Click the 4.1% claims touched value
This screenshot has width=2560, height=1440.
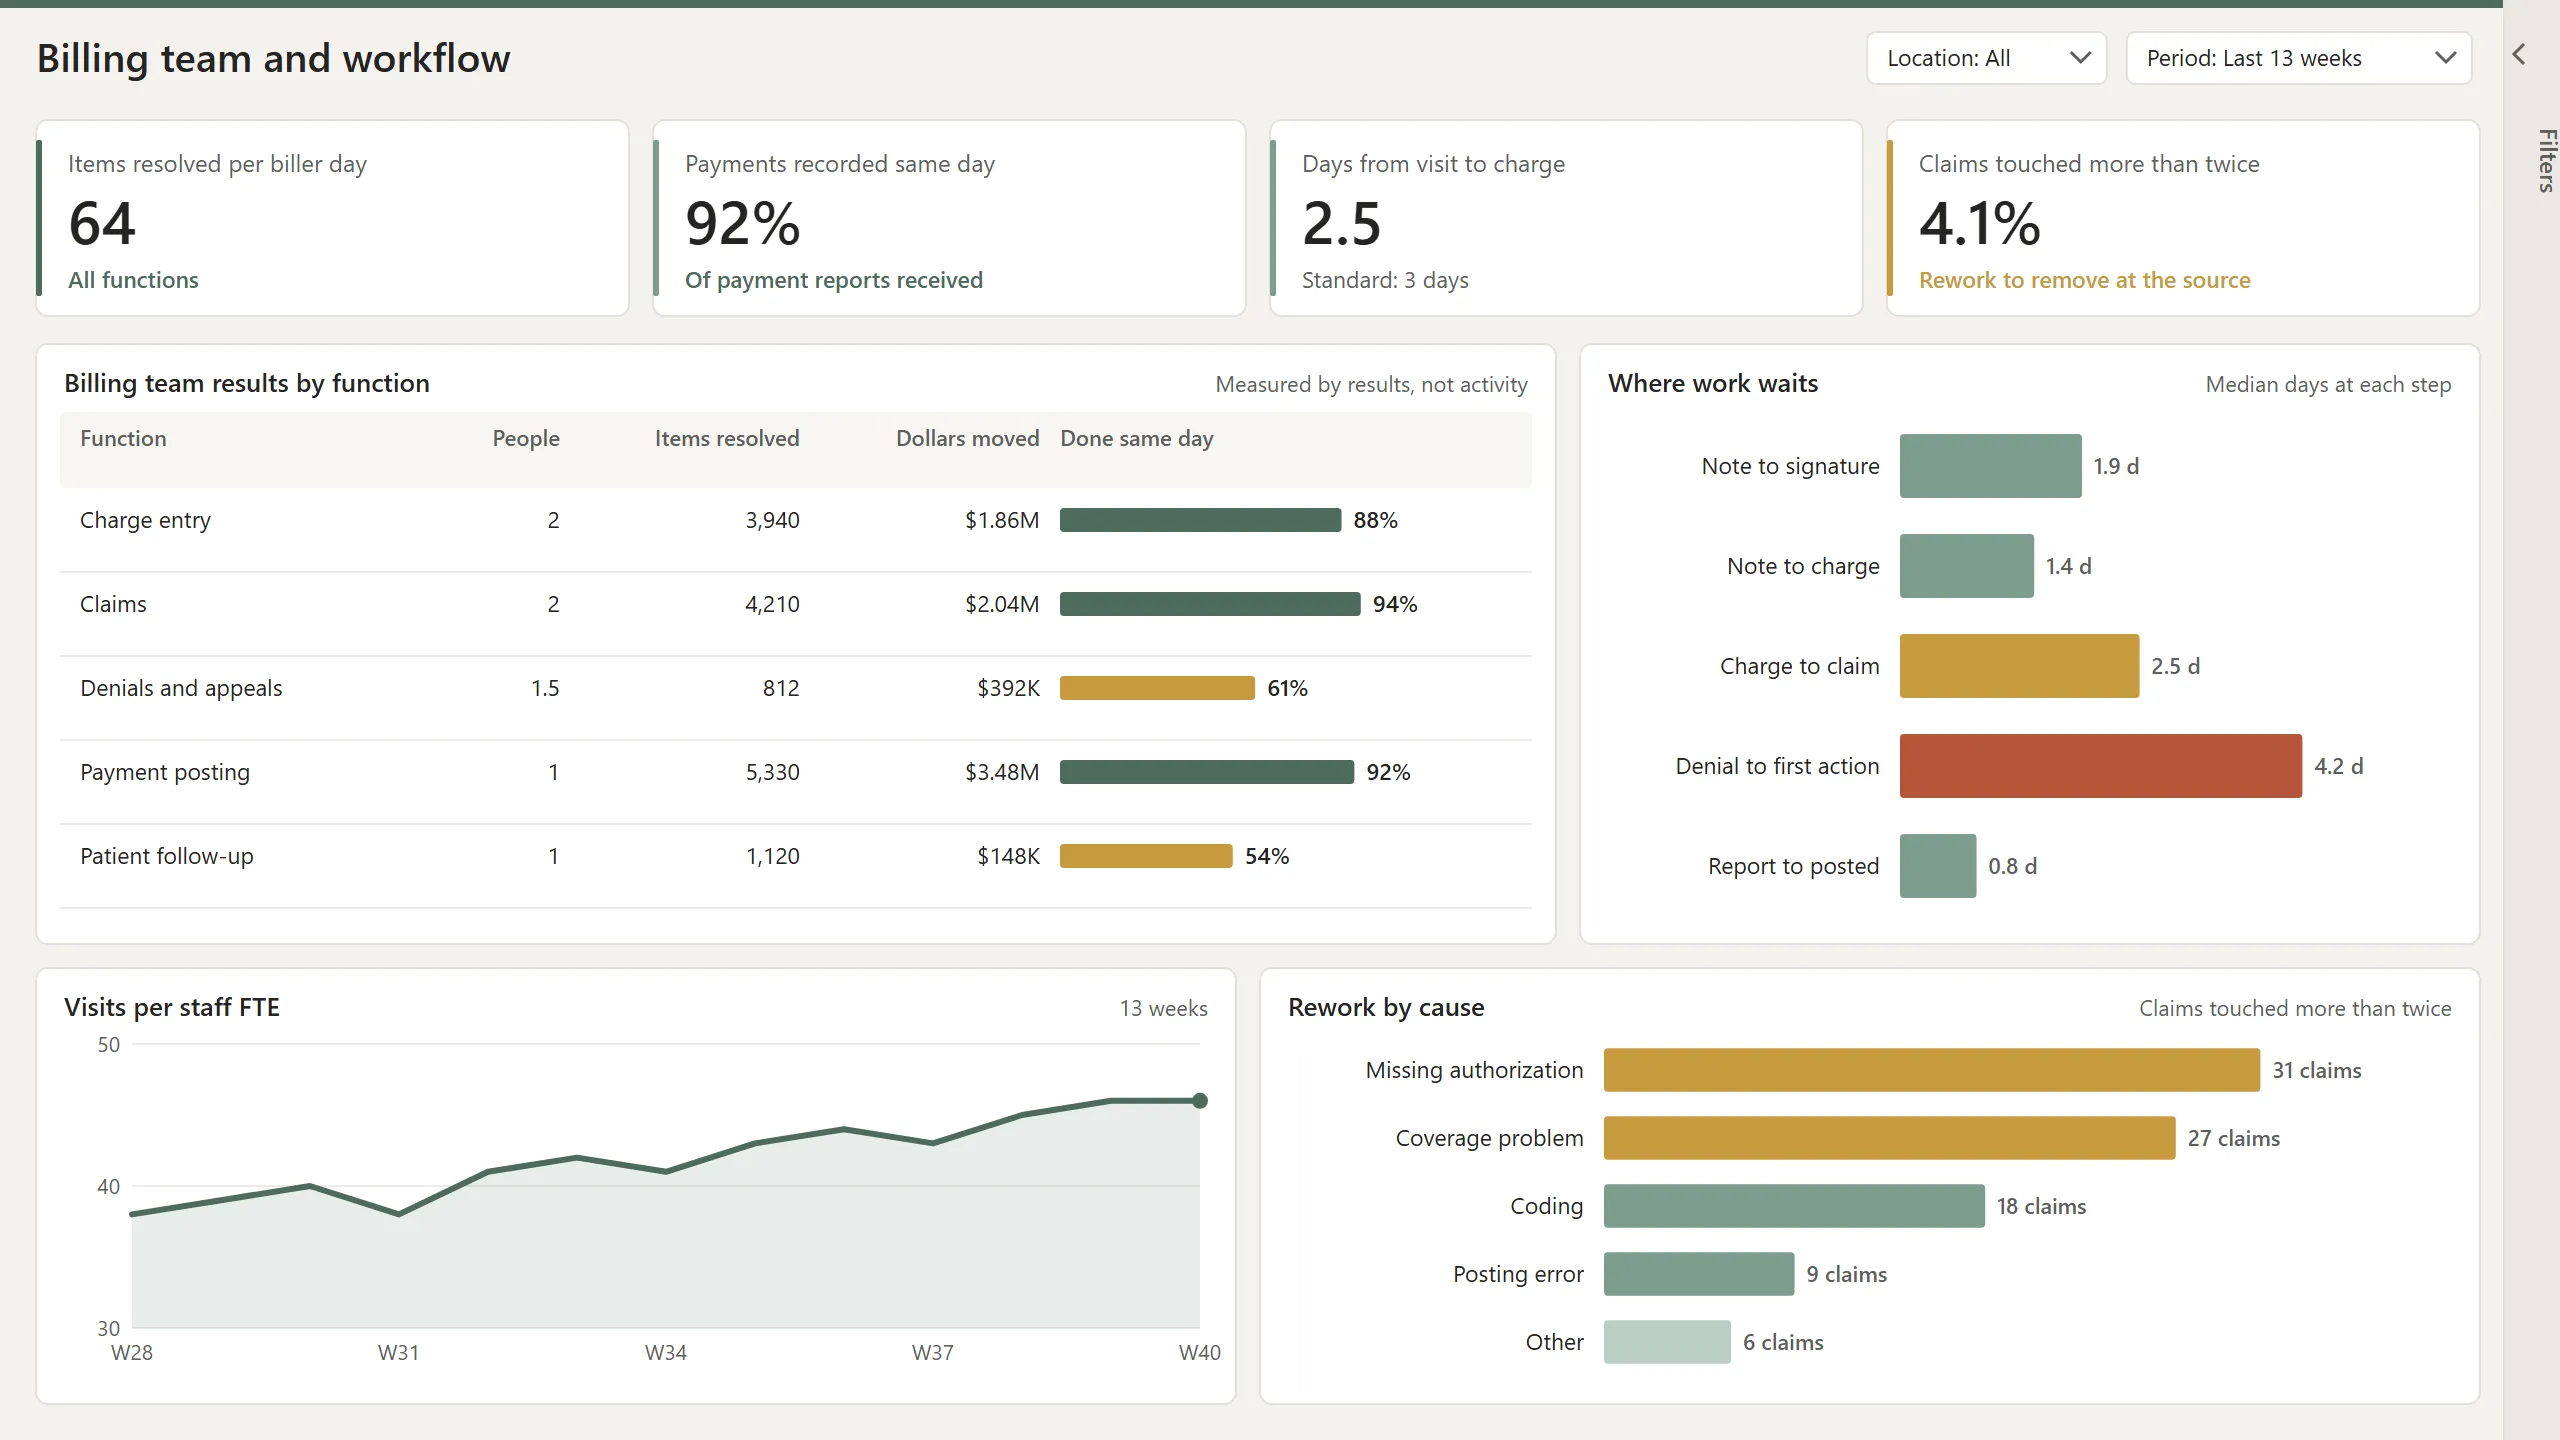click(x=1979, y=223)
